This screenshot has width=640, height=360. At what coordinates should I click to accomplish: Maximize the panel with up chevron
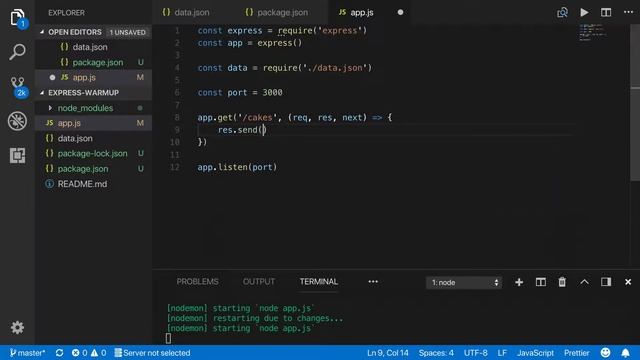click(x=584, y=282)
